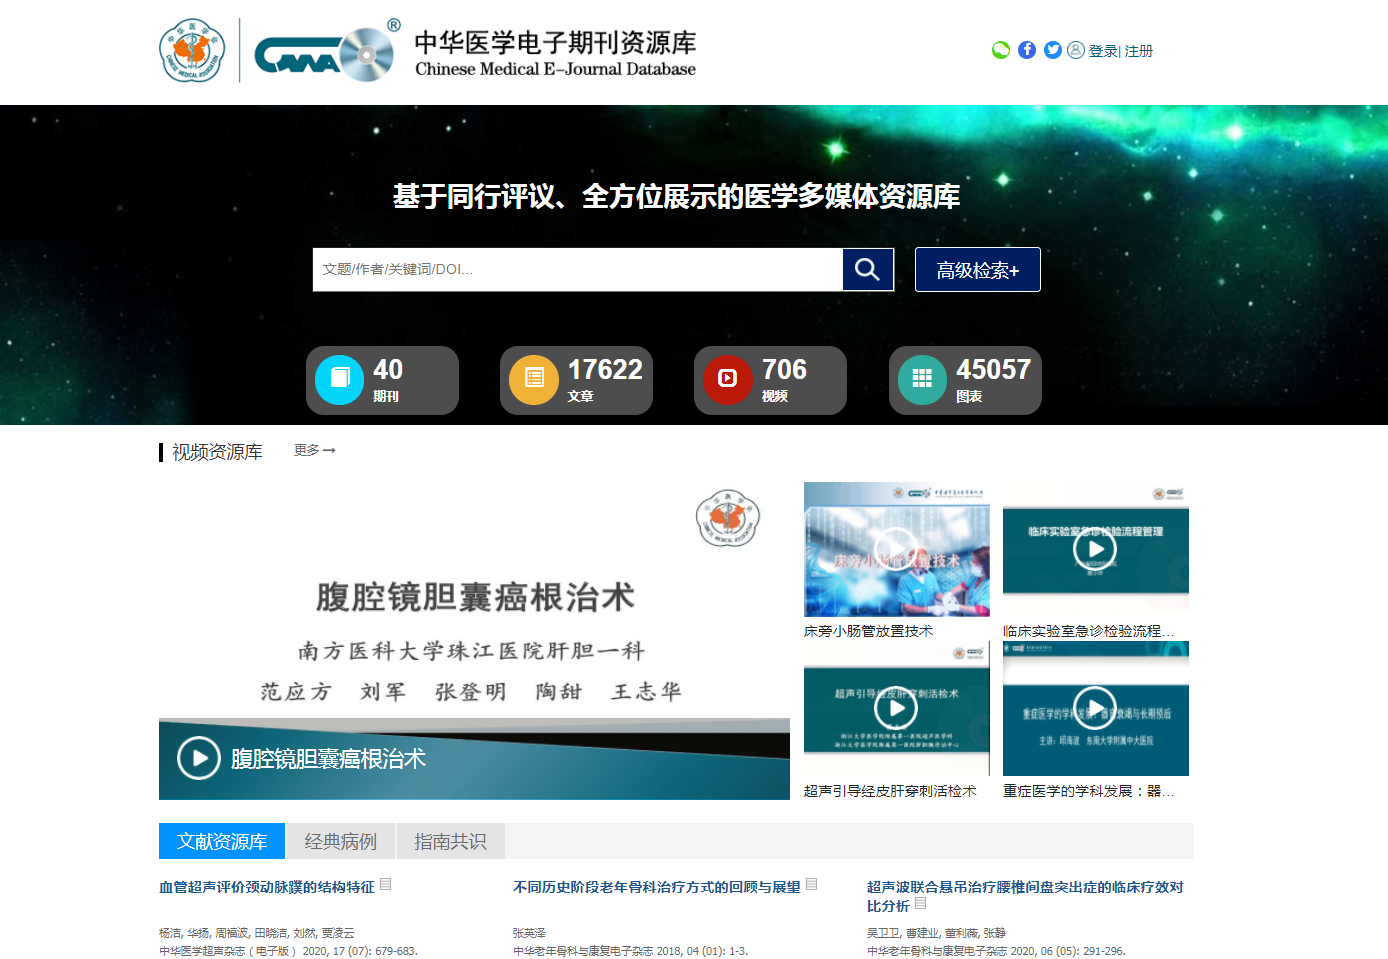The width and height of the screenshot is (1388, 959).
Task: Open the journals count icon (40 期刊)
Action: (x=339, y=380)
